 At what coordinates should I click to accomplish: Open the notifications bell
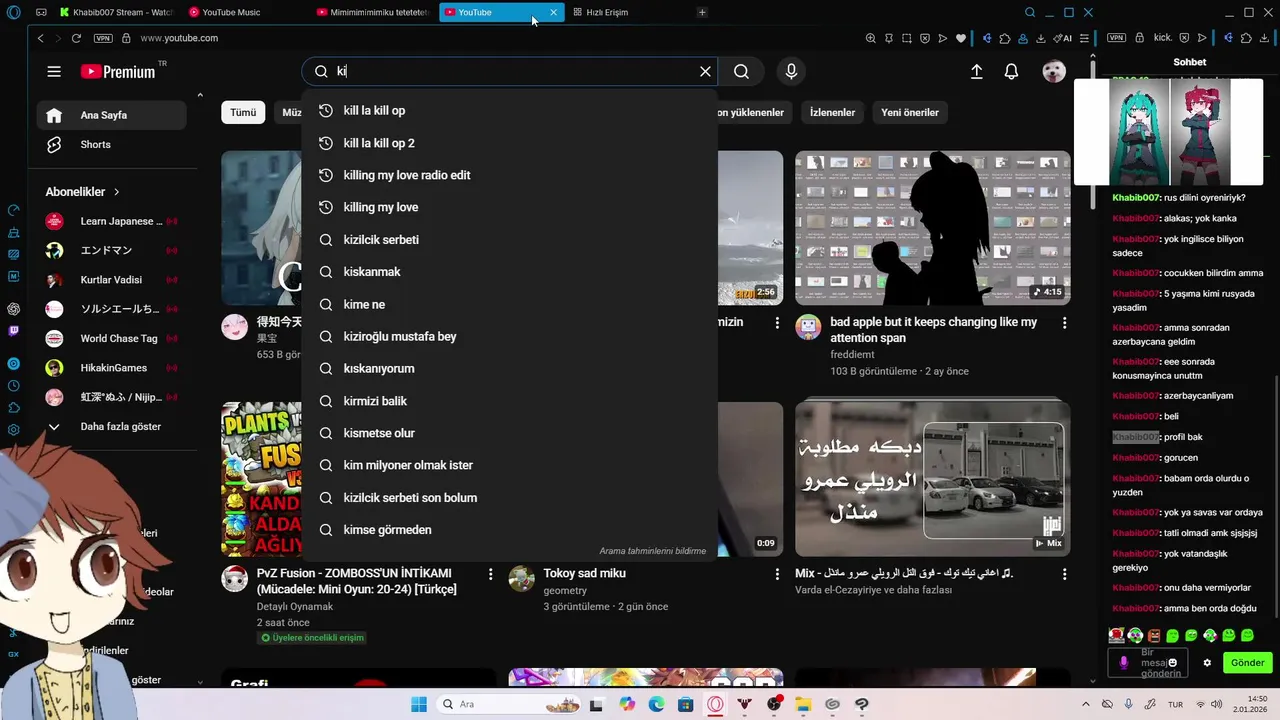(1011, 71)
